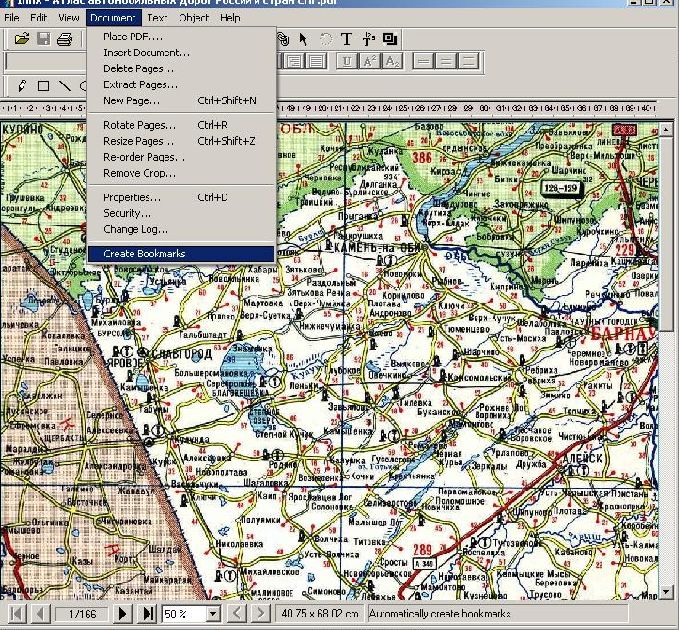Image resolution: width=679 pixels, height=630 pixels.
Task: Click the page size 40.75 x 68.02 cm
Action: tap(319, 614)
